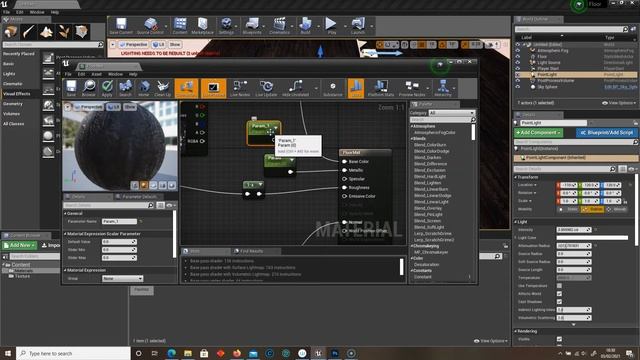The width and height of the screenshot is (640, 360).
Task: Open Cinematics in main editor toolbar
Action: pyautogui.click(x=279, y=26)
